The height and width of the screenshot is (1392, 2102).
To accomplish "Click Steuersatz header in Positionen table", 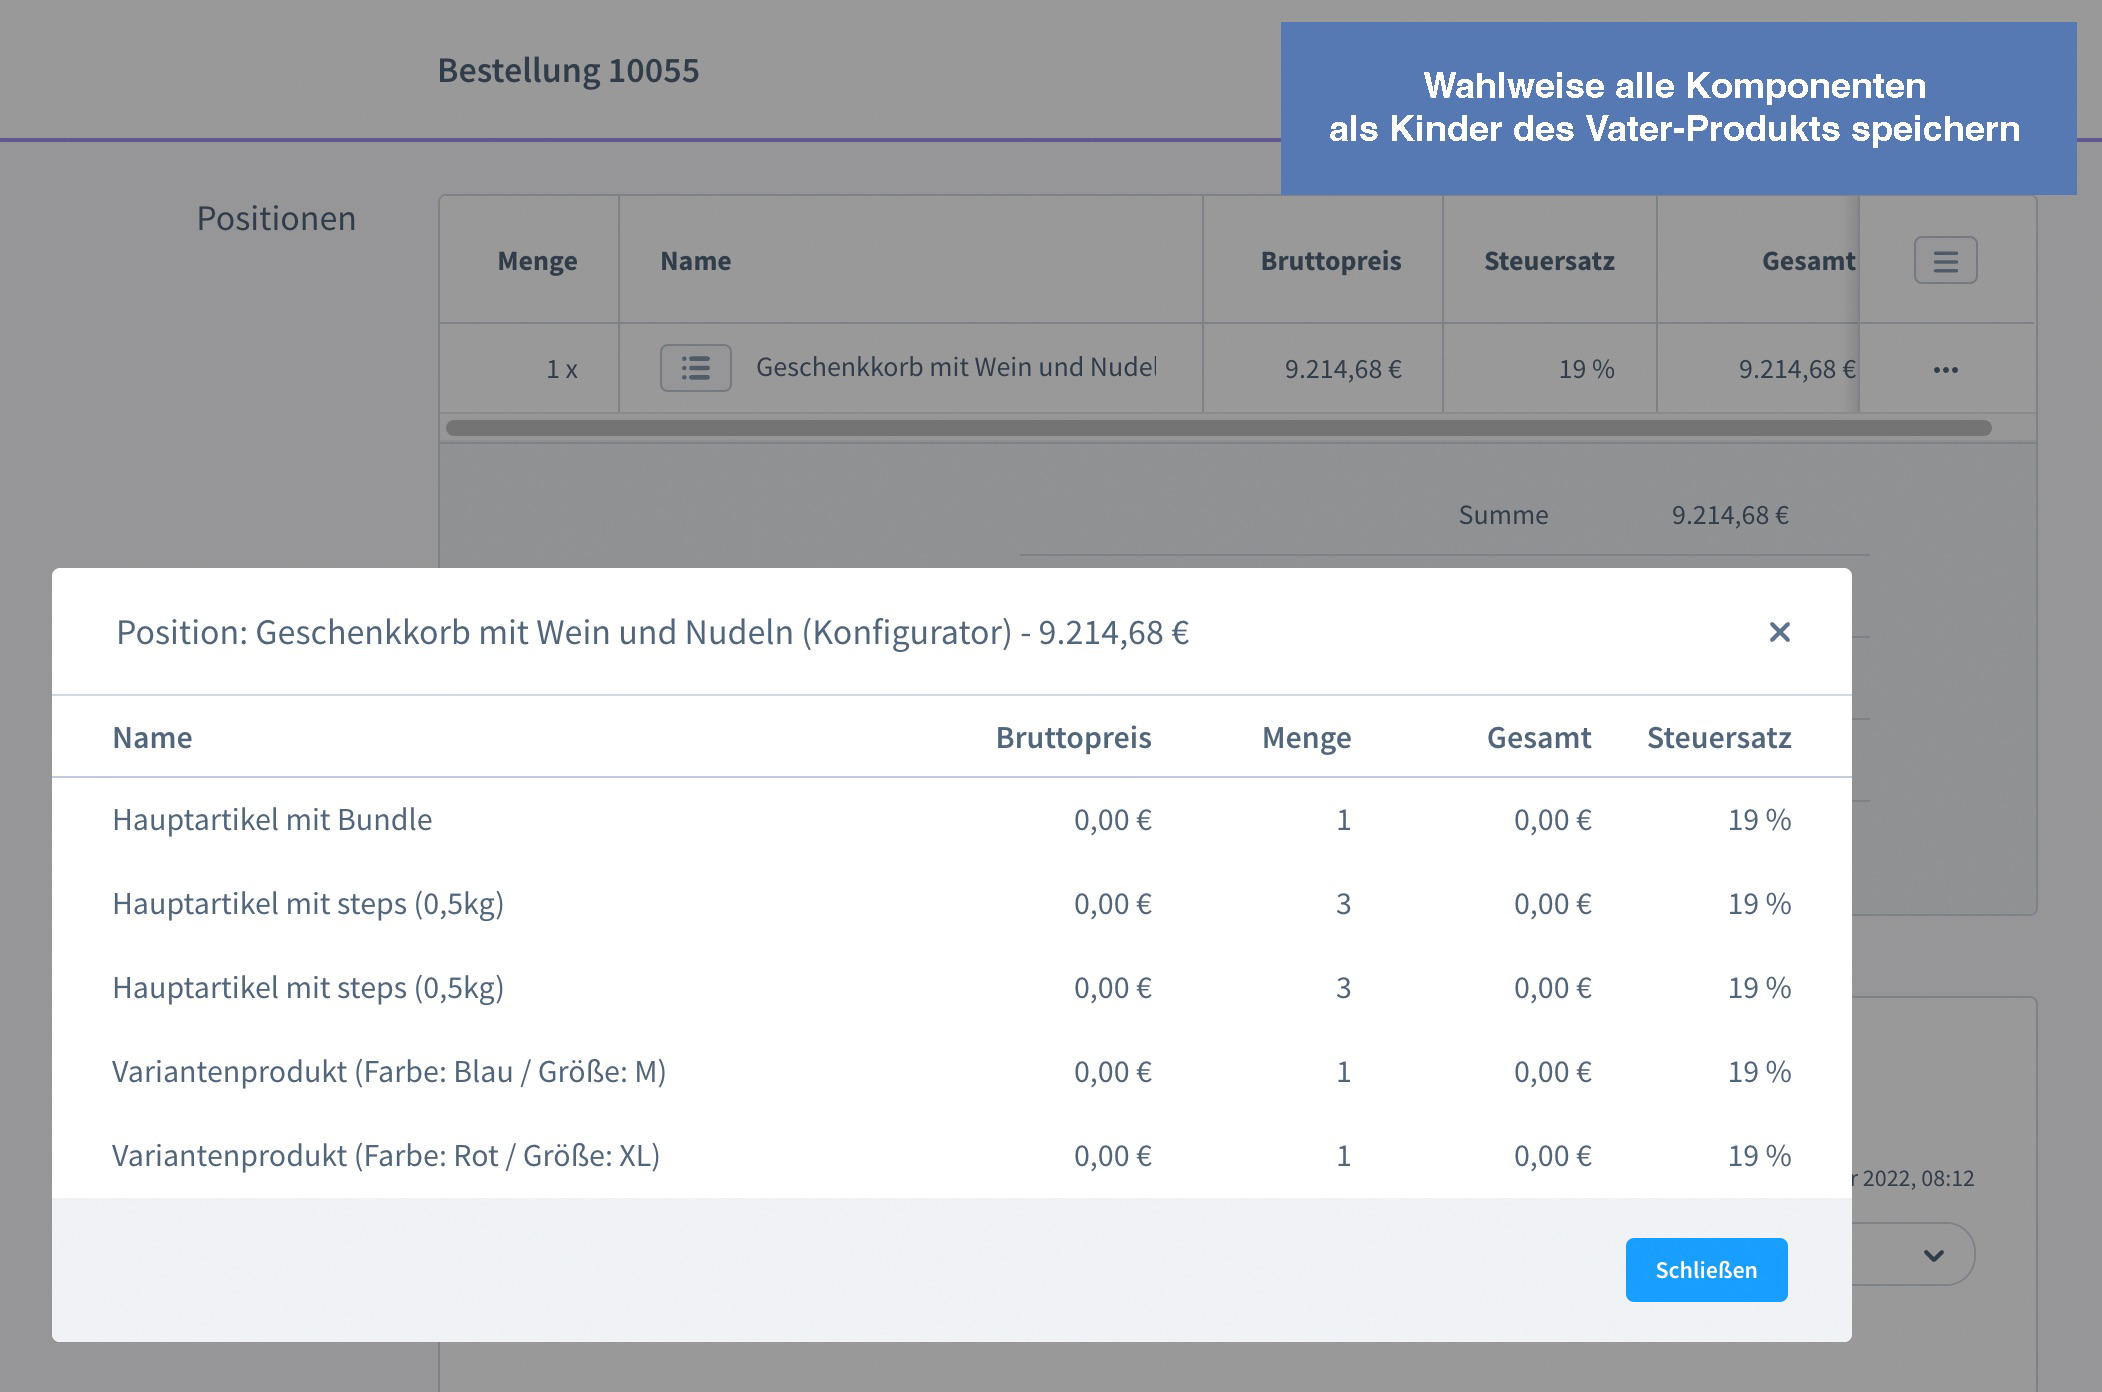I will (1549, 261).
